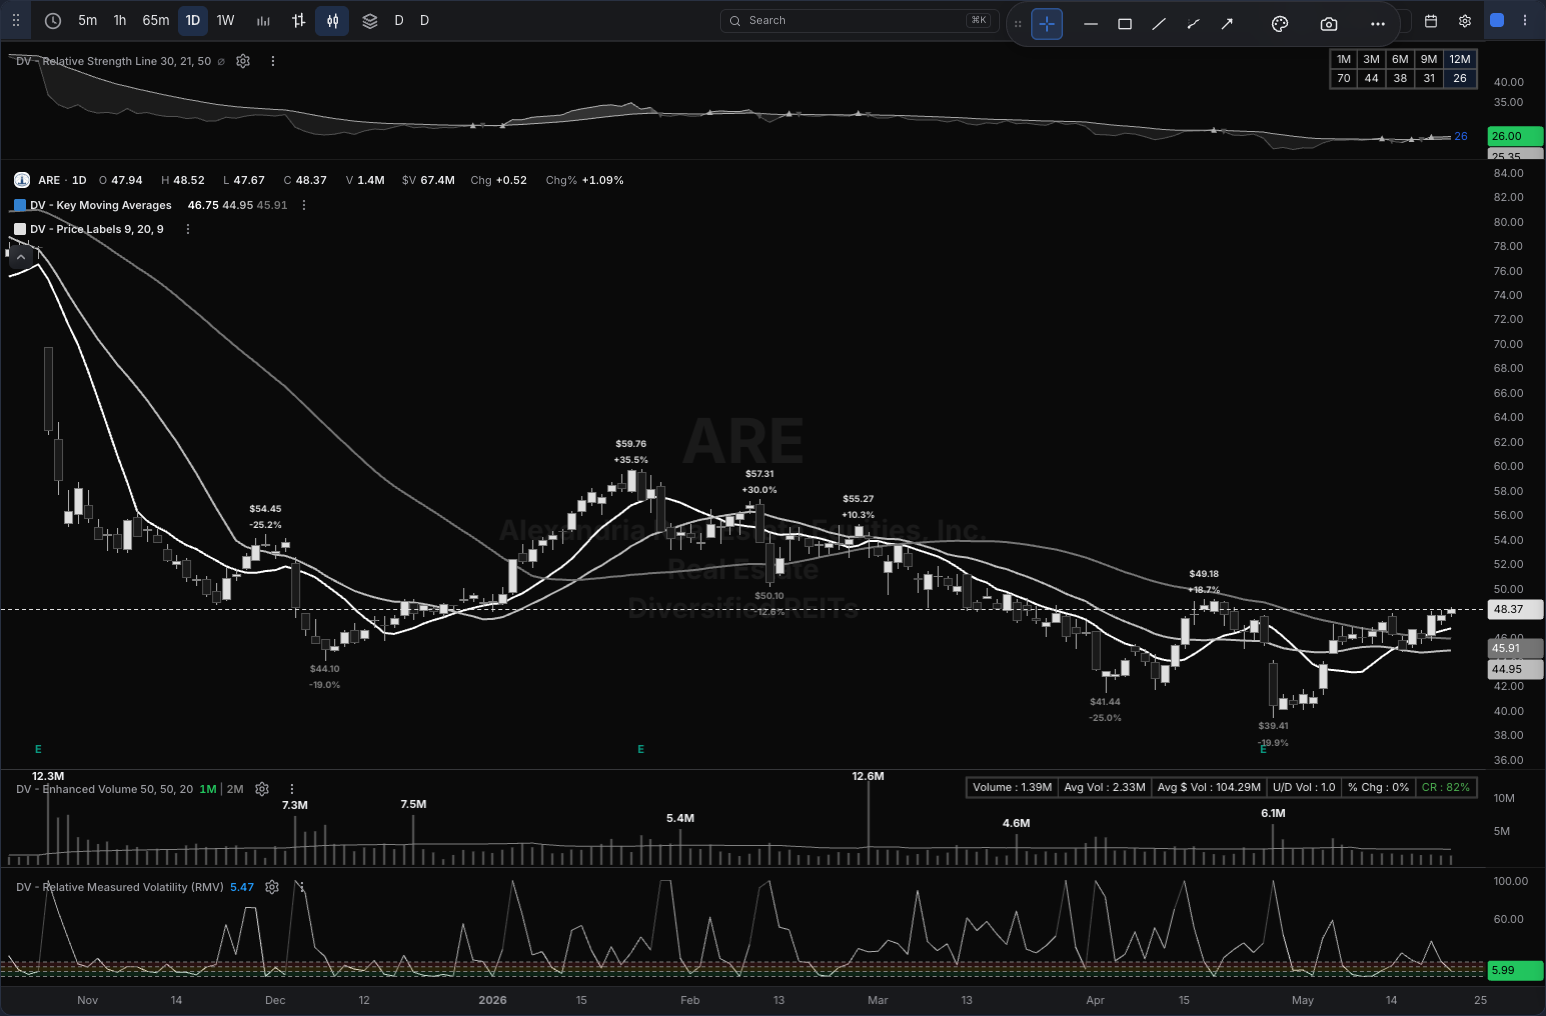
Task: Focus the Search input field
Action: [859, 20]
